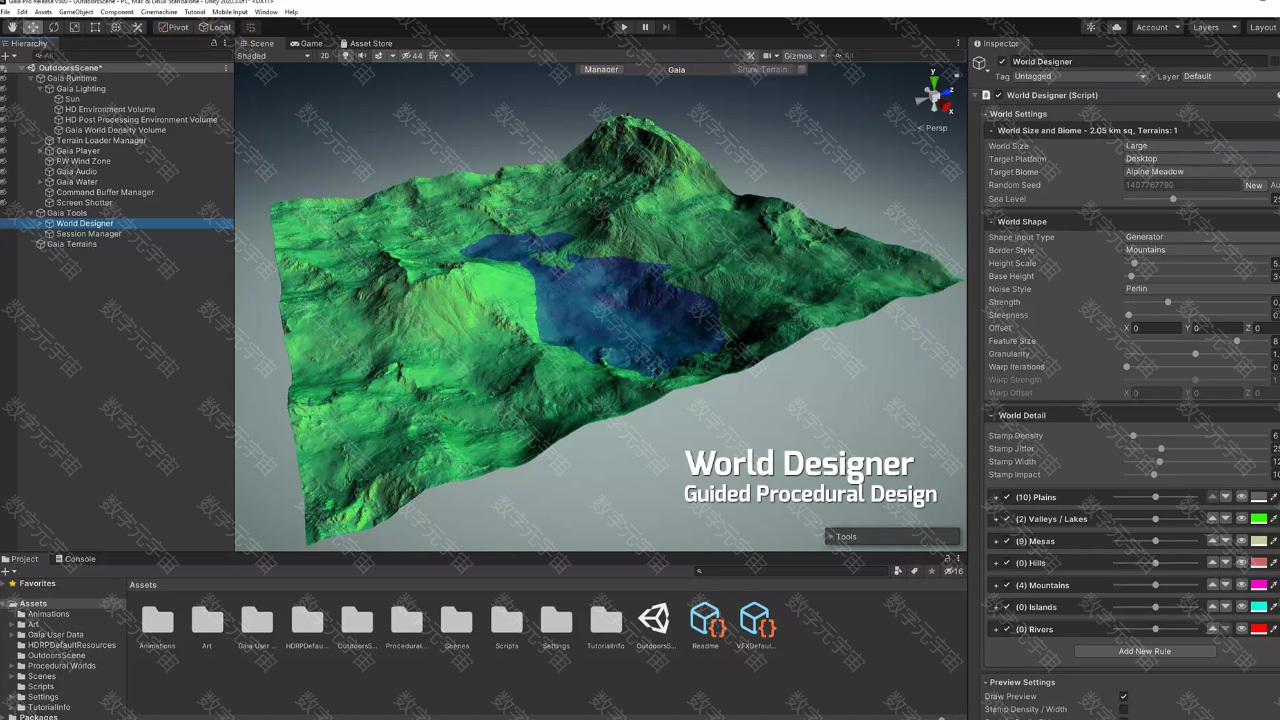This screenshot has height=720, width=1280.
Task: Toggle World Designer (Script) enabled checkbox
Action: [x=998, y=95]
